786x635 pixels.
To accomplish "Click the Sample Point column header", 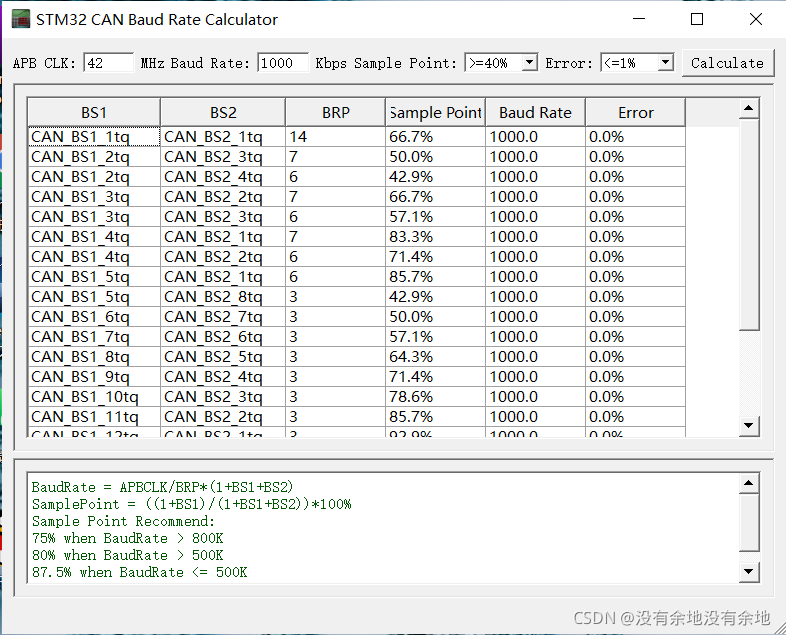I will (435, 112).
